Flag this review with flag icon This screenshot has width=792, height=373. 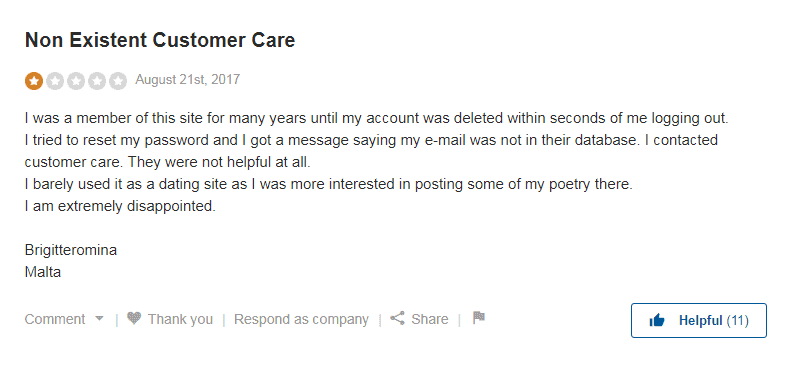479,318
